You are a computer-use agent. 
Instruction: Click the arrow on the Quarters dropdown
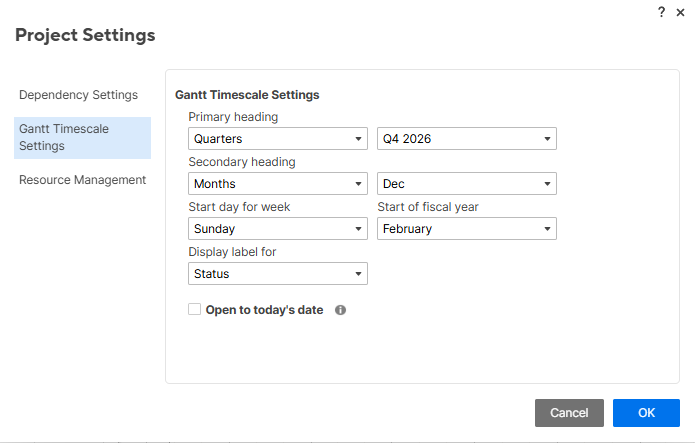pyautogui.click(x=358, y=139)
